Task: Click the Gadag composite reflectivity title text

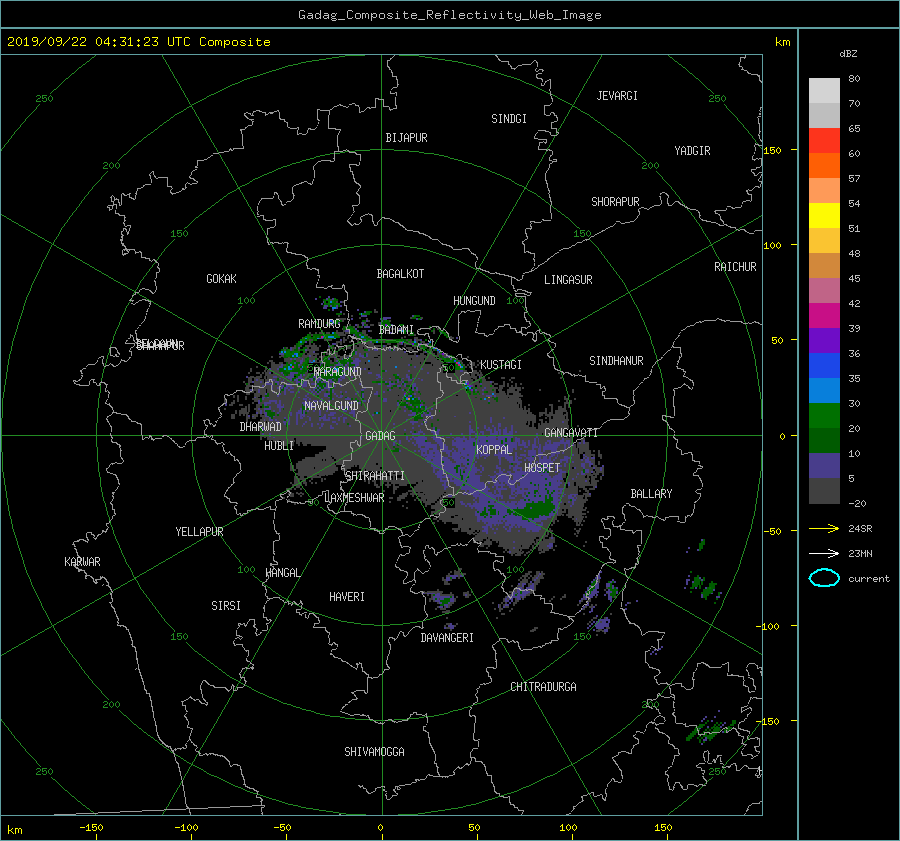Action: pyautogui.click(x=449, y=15)
